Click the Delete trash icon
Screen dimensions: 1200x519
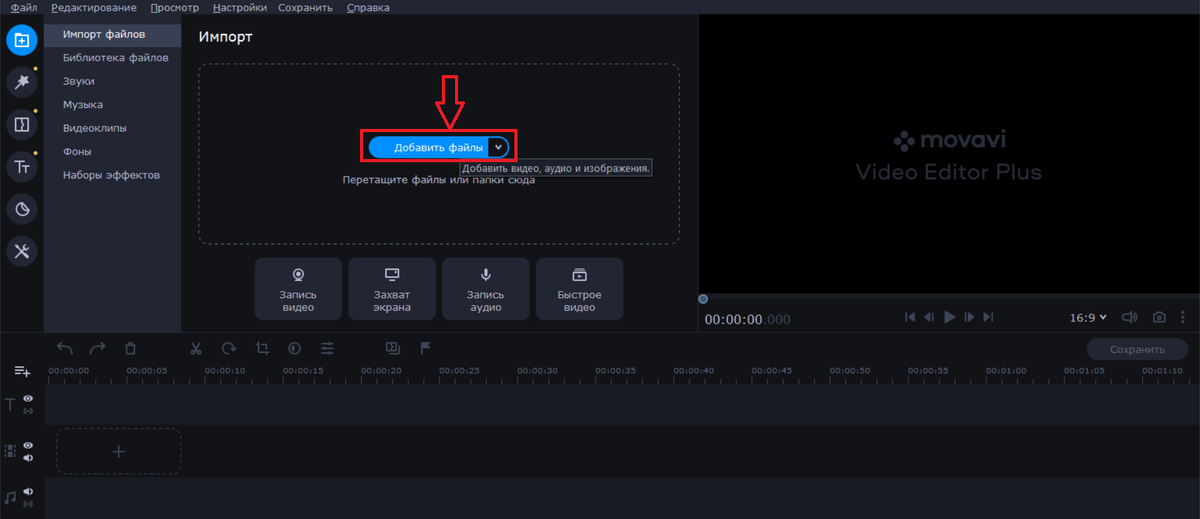(130, 348)
